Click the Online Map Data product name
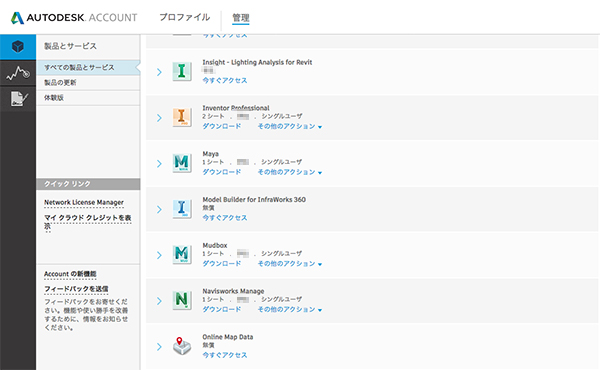This screenshot has height=370, width=600. click(228, 337)
